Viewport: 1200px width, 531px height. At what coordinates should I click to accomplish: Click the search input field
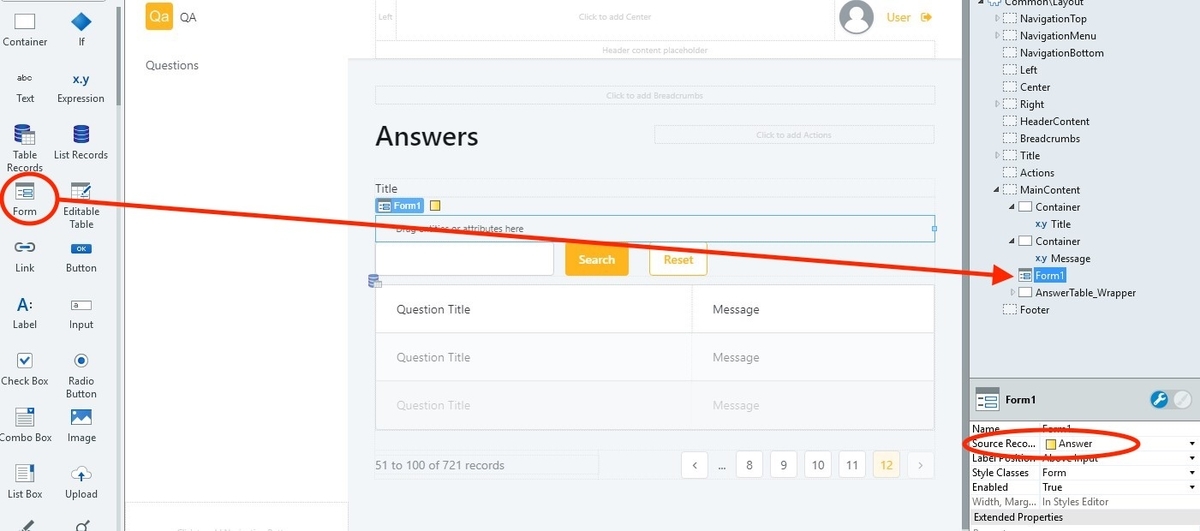(x=464, y=259)
